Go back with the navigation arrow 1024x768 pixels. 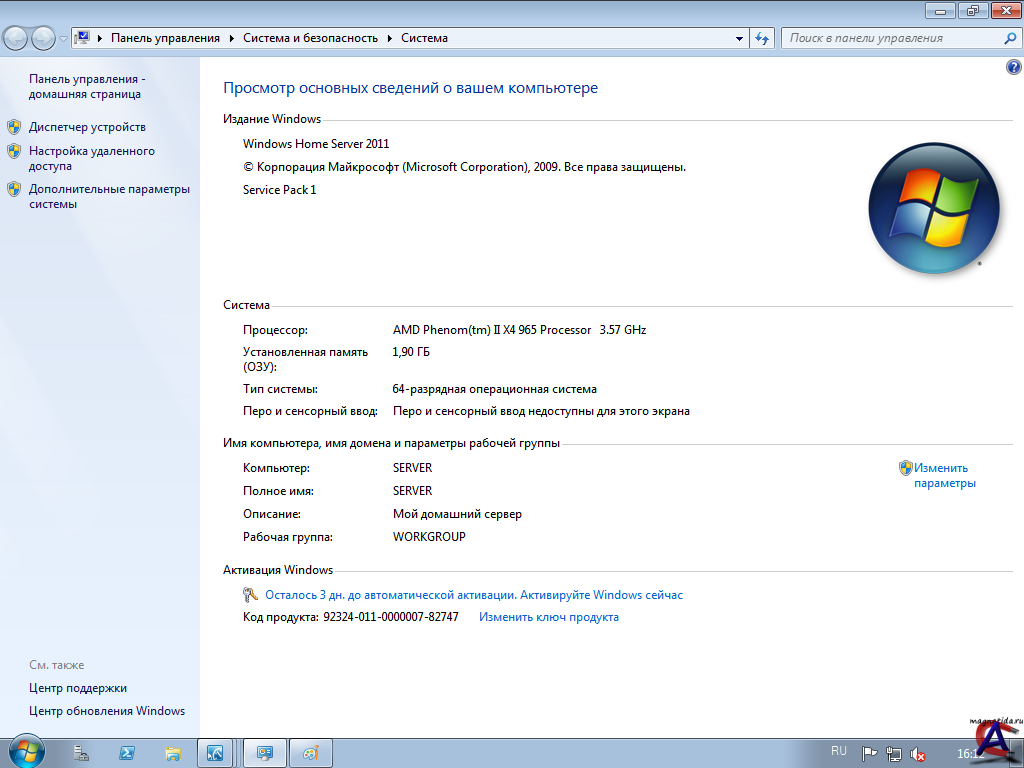click(x=17, y=38)
